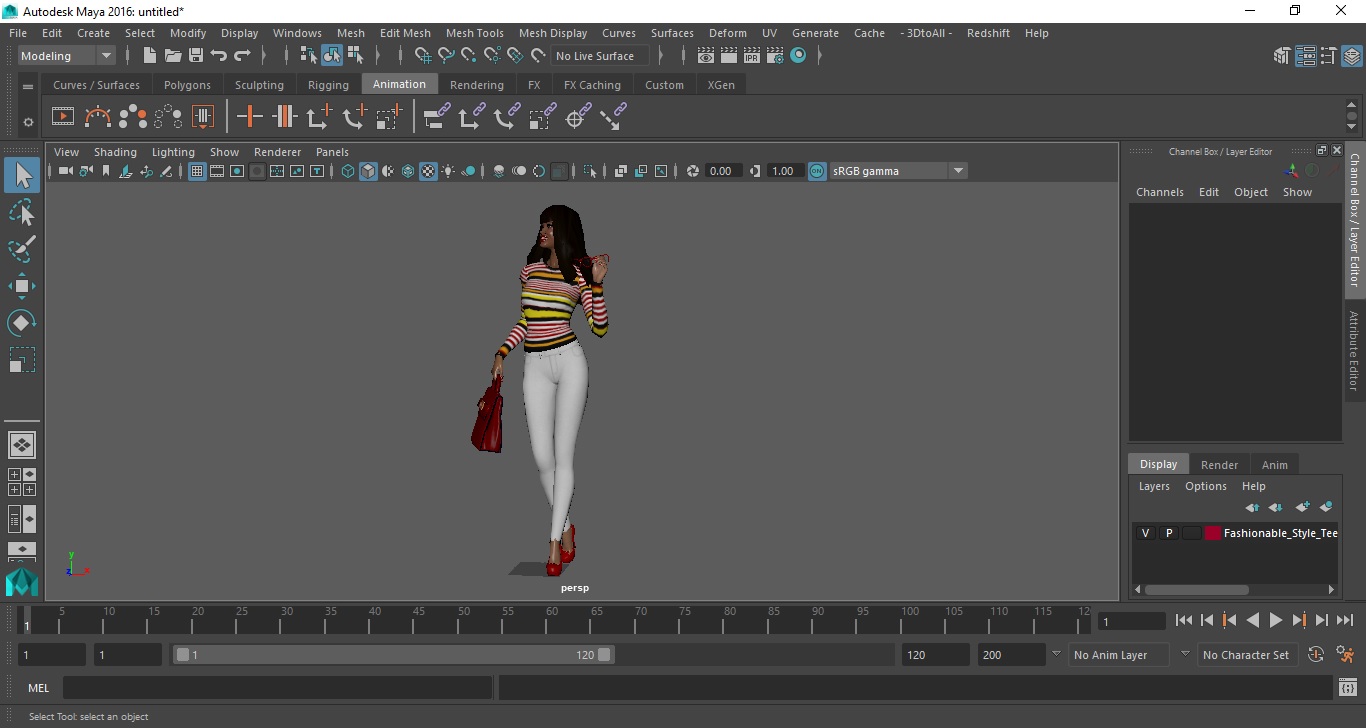Screen dimensions: 1366x728
Task: Open the Script Editor icon
Action: click(x=1347, y=688)
